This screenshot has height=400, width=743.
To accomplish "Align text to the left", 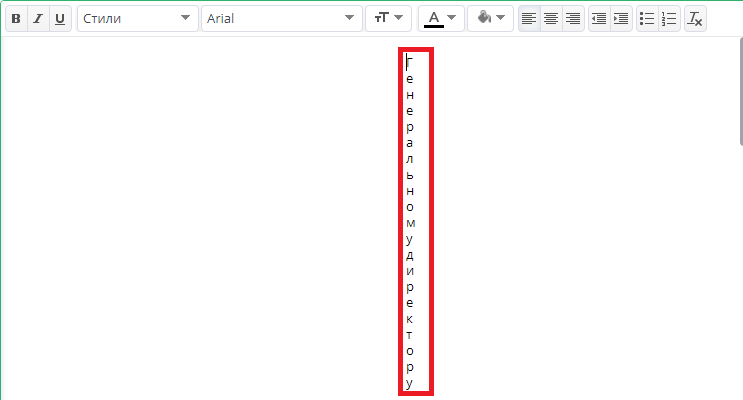I will click(529, 18).
